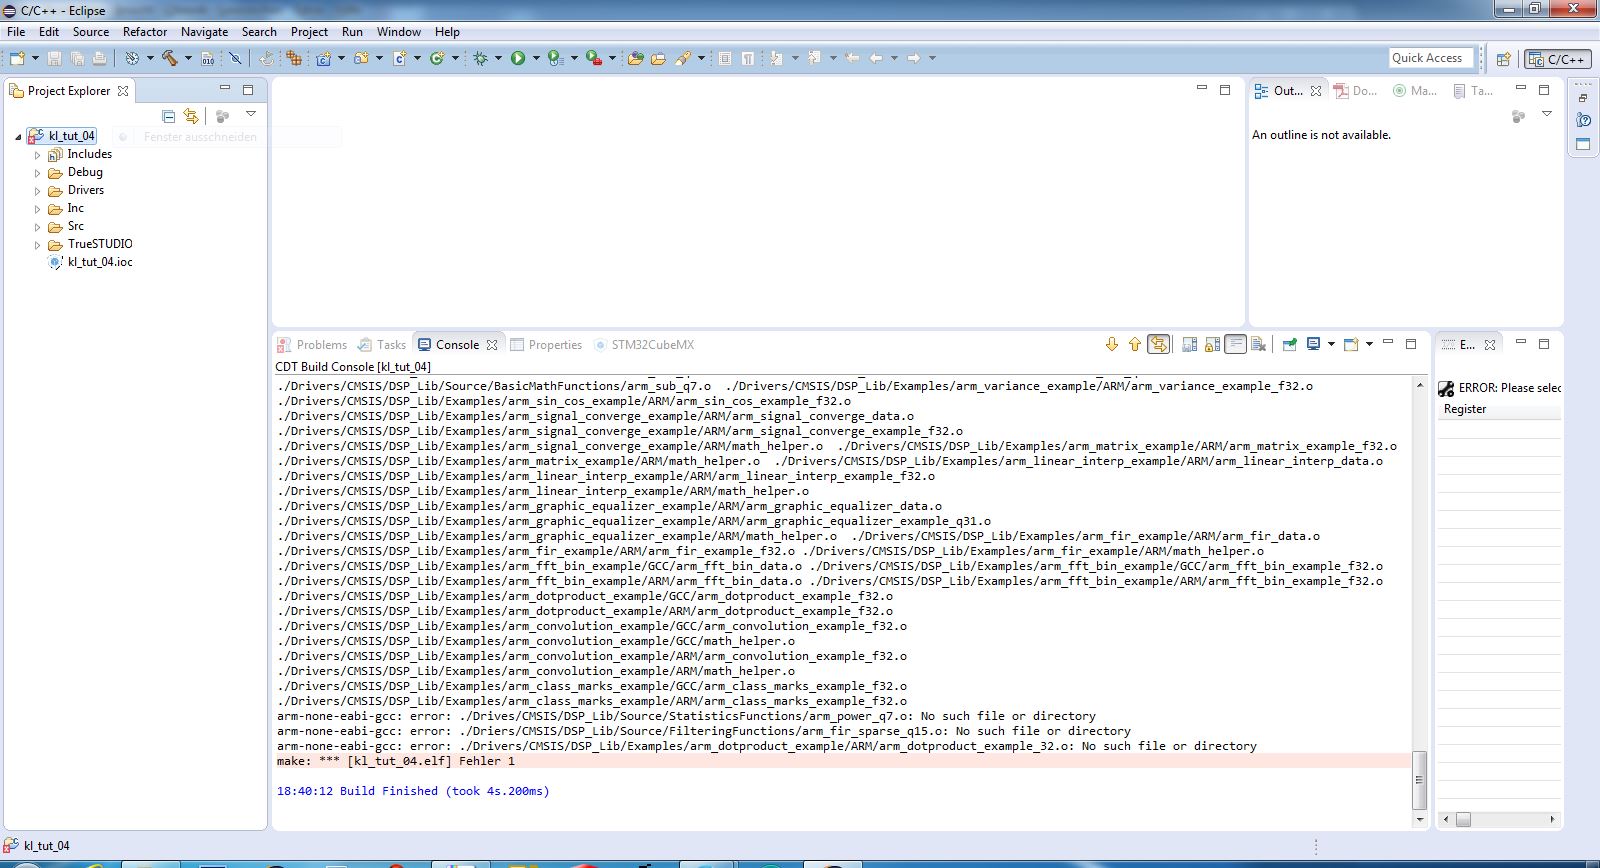Image resolution: width=1600 pixels, height=868 pixels.
Task: Open the Refactor menu
Action: pos(145,32)
